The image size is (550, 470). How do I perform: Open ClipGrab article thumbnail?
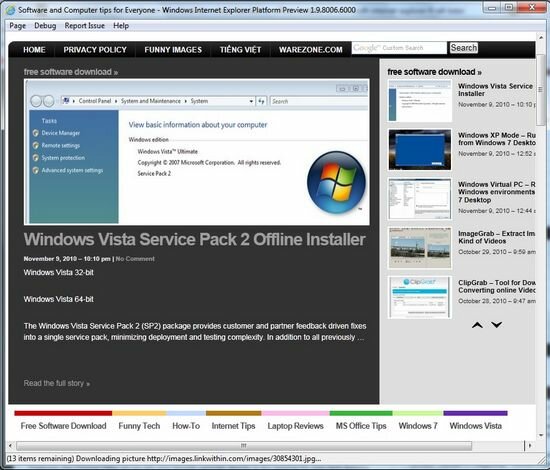pyautogui.click(x=420, y=297)
